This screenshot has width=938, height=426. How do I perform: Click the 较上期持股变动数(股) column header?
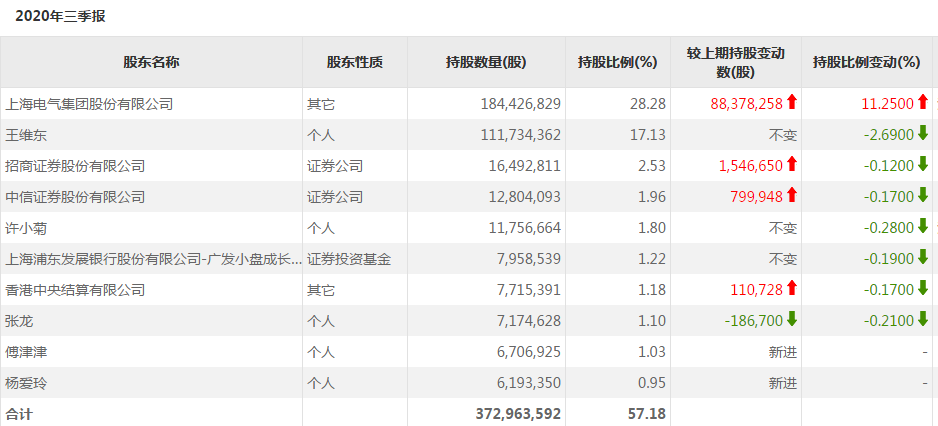click(x=736, y=63)
